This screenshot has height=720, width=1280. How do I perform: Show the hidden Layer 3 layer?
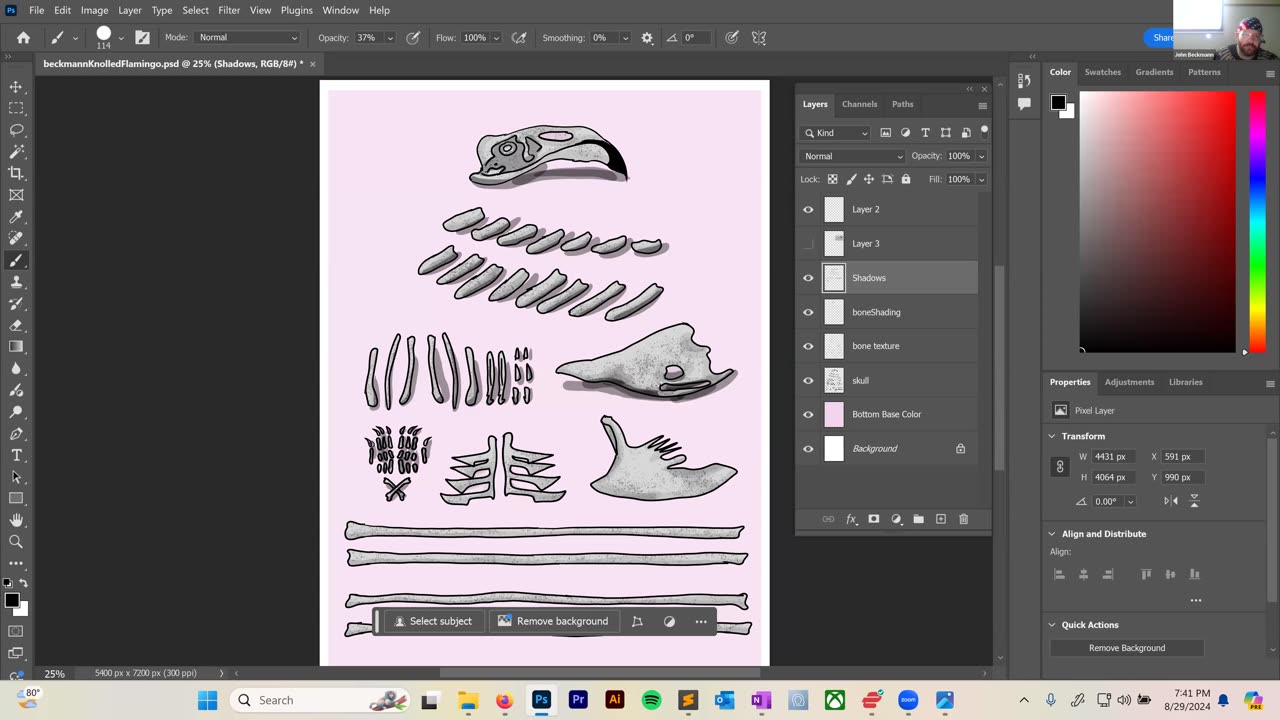coord(808,244)
